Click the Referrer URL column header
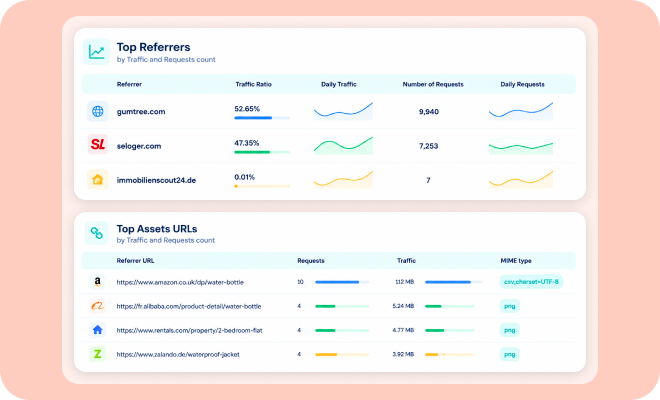This screenshot has height=400, width=660. click(135, 261)
